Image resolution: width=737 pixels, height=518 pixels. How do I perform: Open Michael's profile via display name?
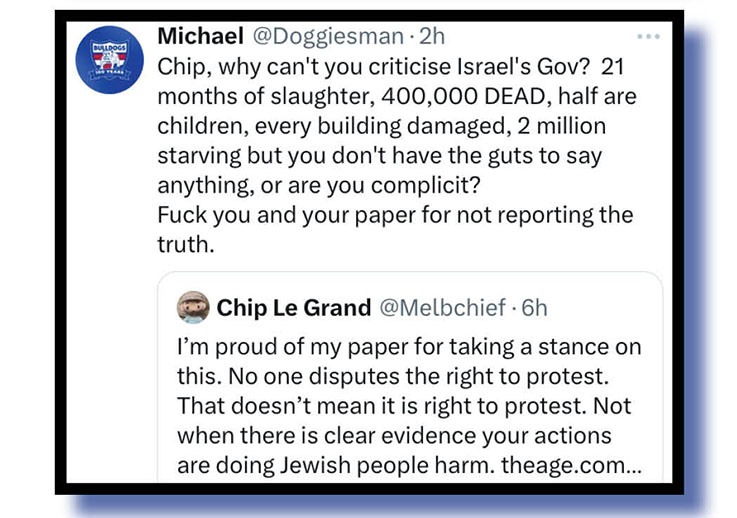[x=200, y=36]
